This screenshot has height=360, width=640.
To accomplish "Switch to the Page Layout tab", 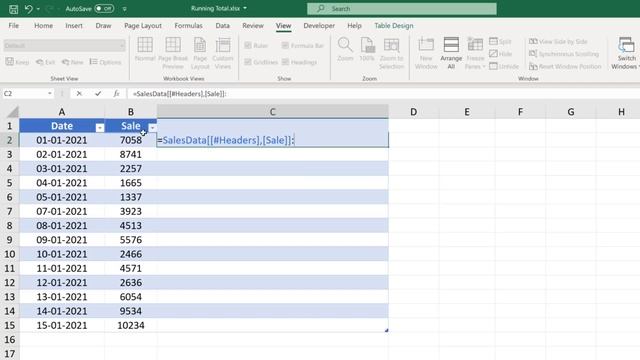I will tap(143, 25).
